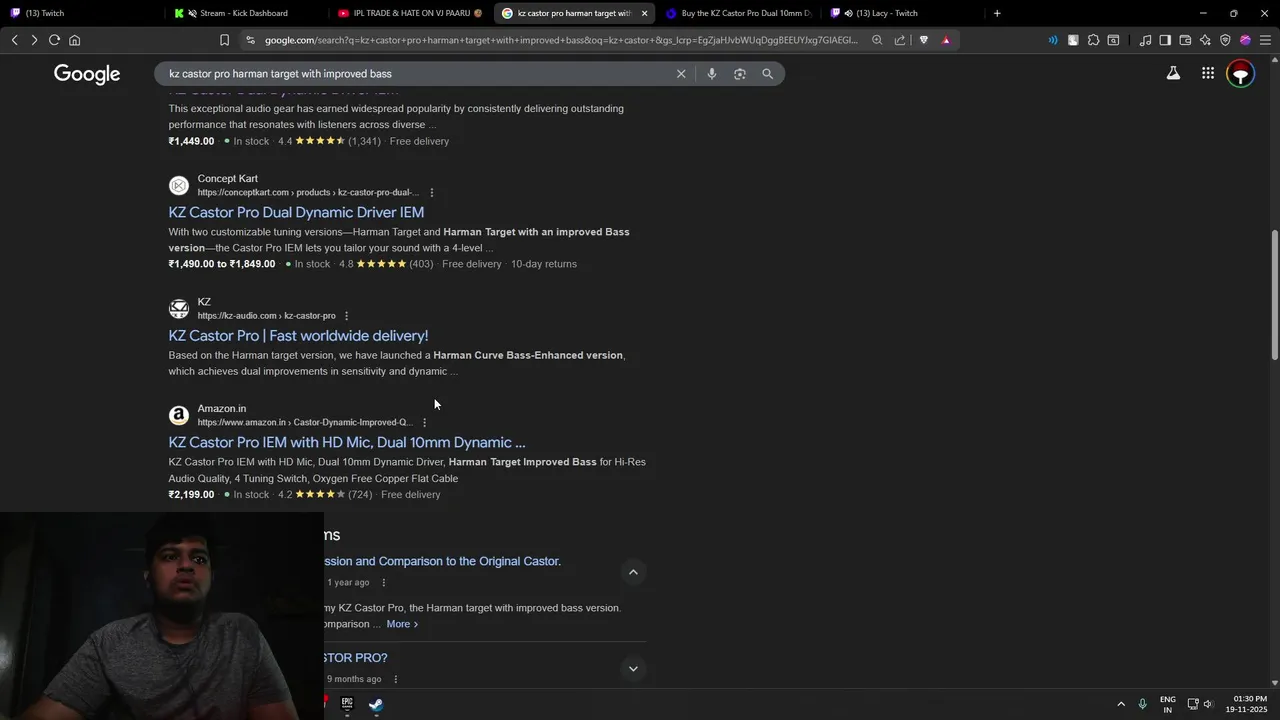Image resolution: width=1280 pixels, height=720 pixels.
Task: Click the Concept Kart site favicon
Action: point(179,185)
